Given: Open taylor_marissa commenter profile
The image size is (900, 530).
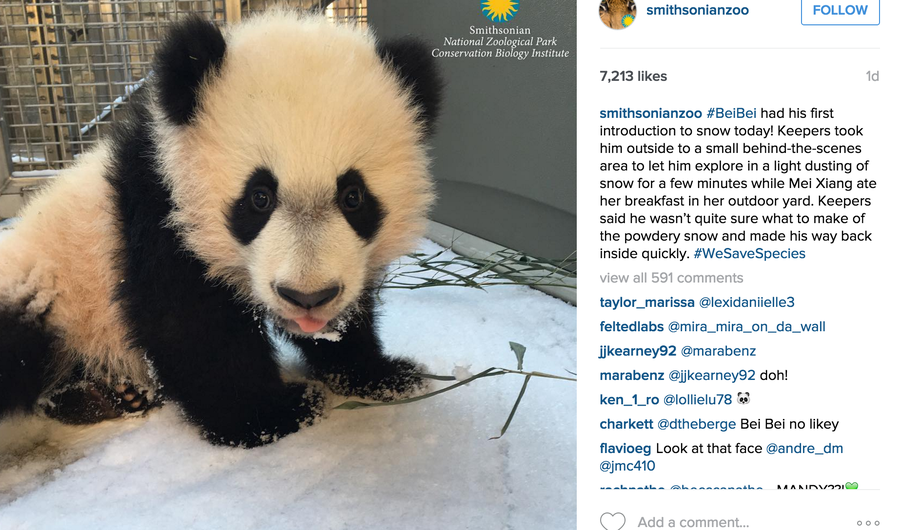Looking at the screenshot, I should (x=647, y=303).
